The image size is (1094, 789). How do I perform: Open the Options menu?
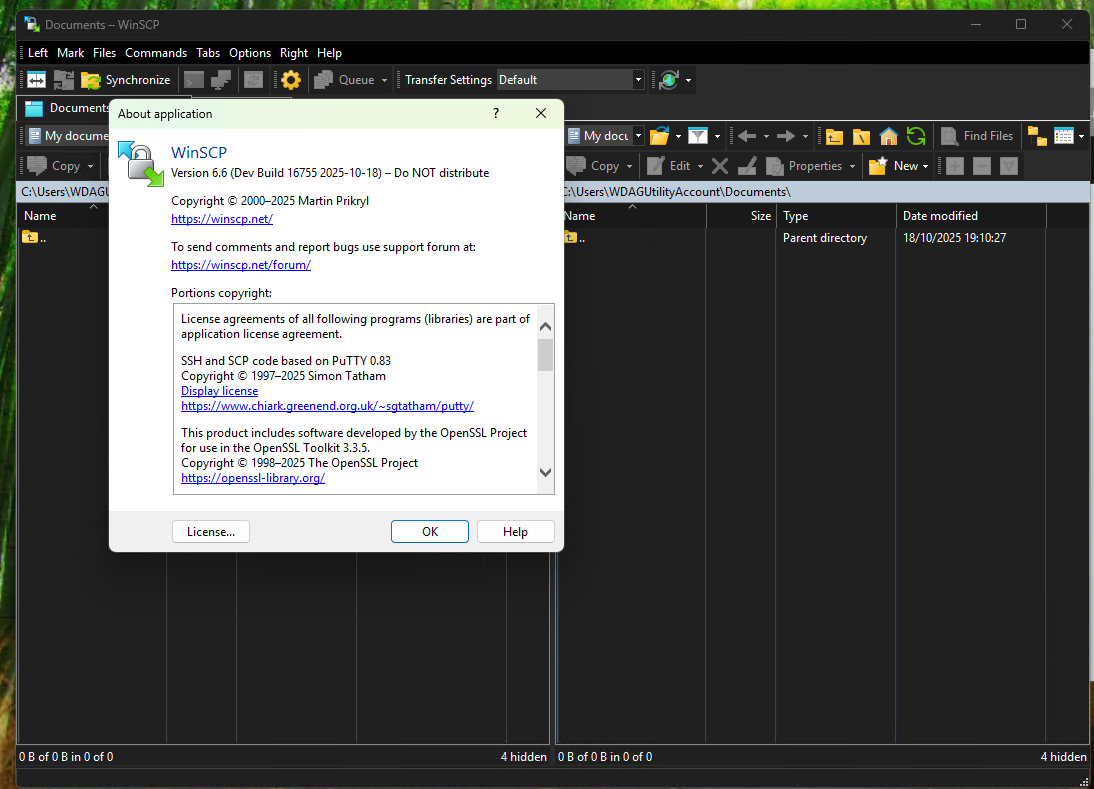249,53
